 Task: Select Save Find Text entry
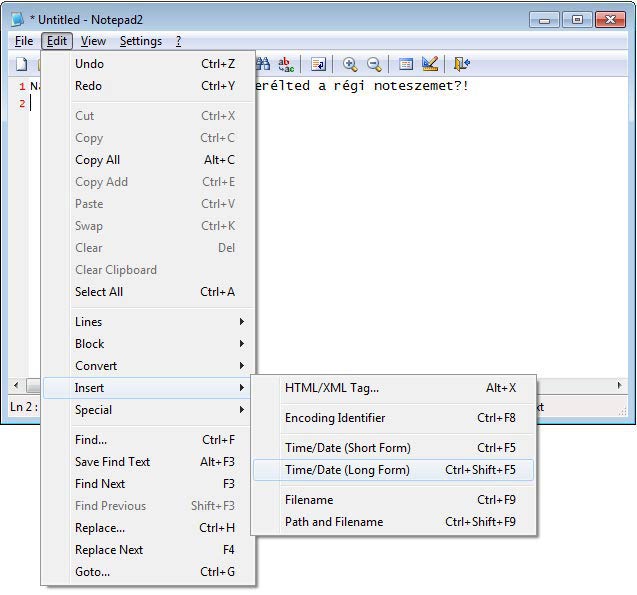click(149, 462)
